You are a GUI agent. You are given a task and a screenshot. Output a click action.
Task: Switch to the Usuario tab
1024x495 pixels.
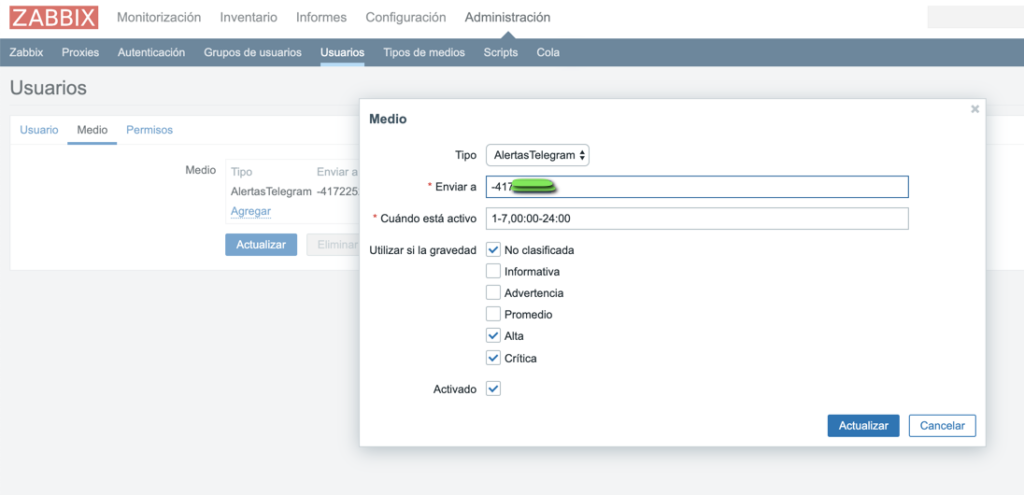(39, 130)
